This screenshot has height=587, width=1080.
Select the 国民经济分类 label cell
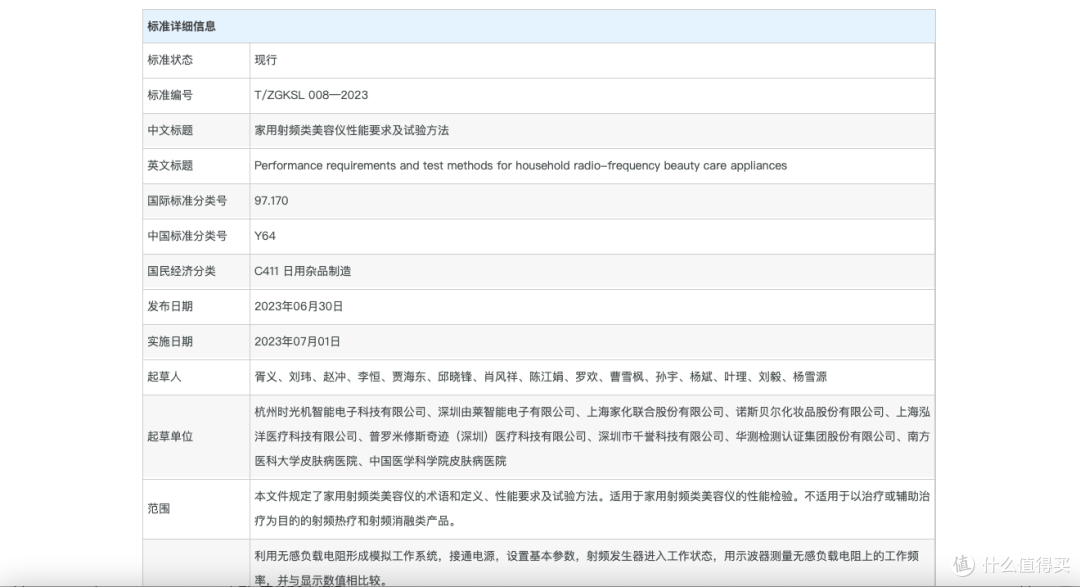tap(196, 271)
